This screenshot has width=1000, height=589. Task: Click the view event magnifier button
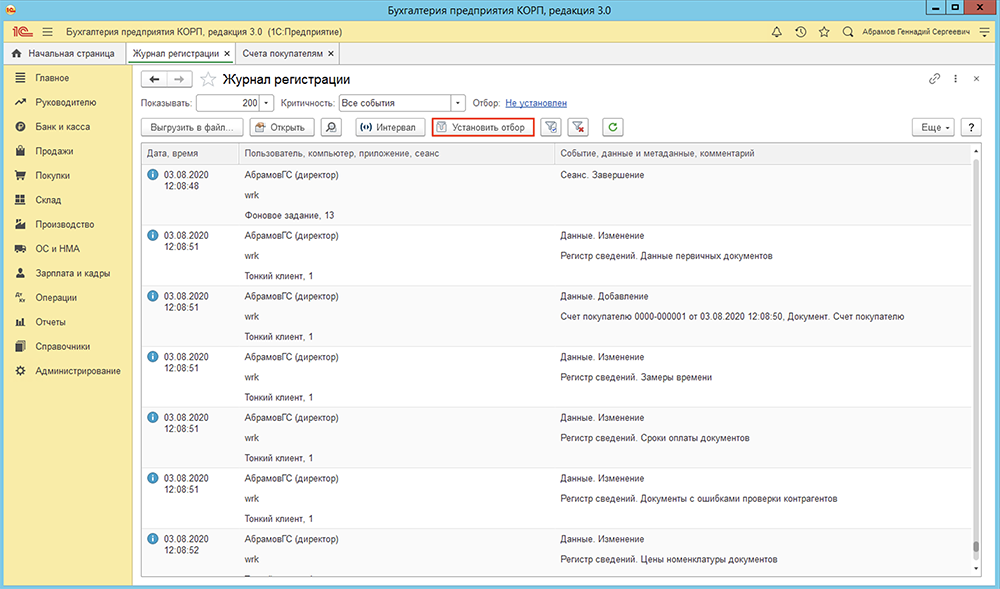[330, 127]
